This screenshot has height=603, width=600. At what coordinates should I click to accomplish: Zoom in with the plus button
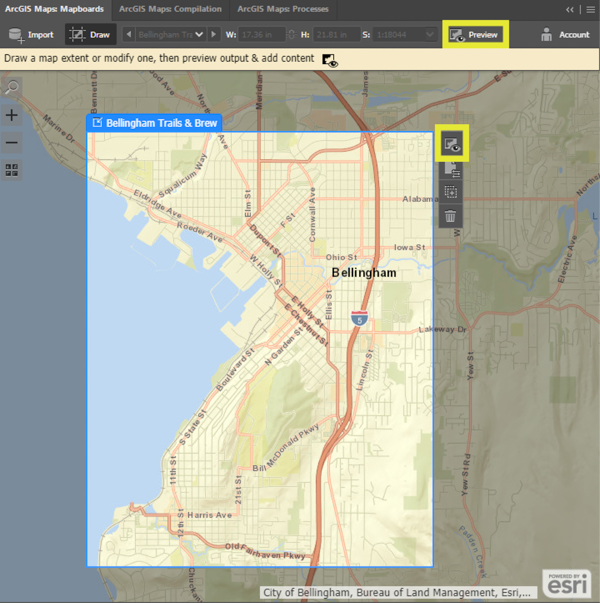(12, 115)
